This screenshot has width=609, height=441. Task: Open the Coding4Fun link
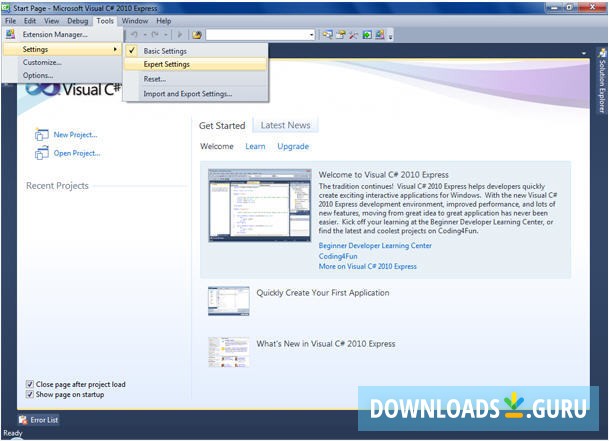click(x=338, y=256)
